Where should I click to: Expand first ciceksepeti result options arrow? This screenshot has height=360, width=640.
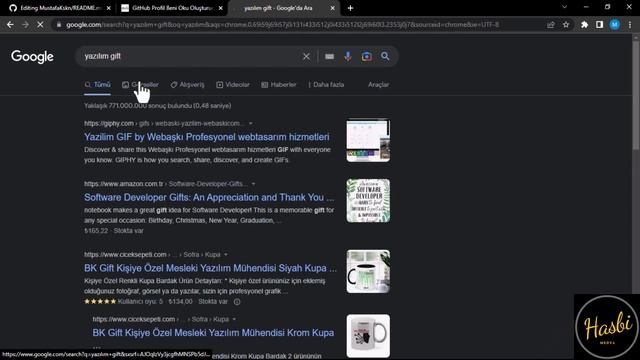pyautogui.click(x=226, y=254)
